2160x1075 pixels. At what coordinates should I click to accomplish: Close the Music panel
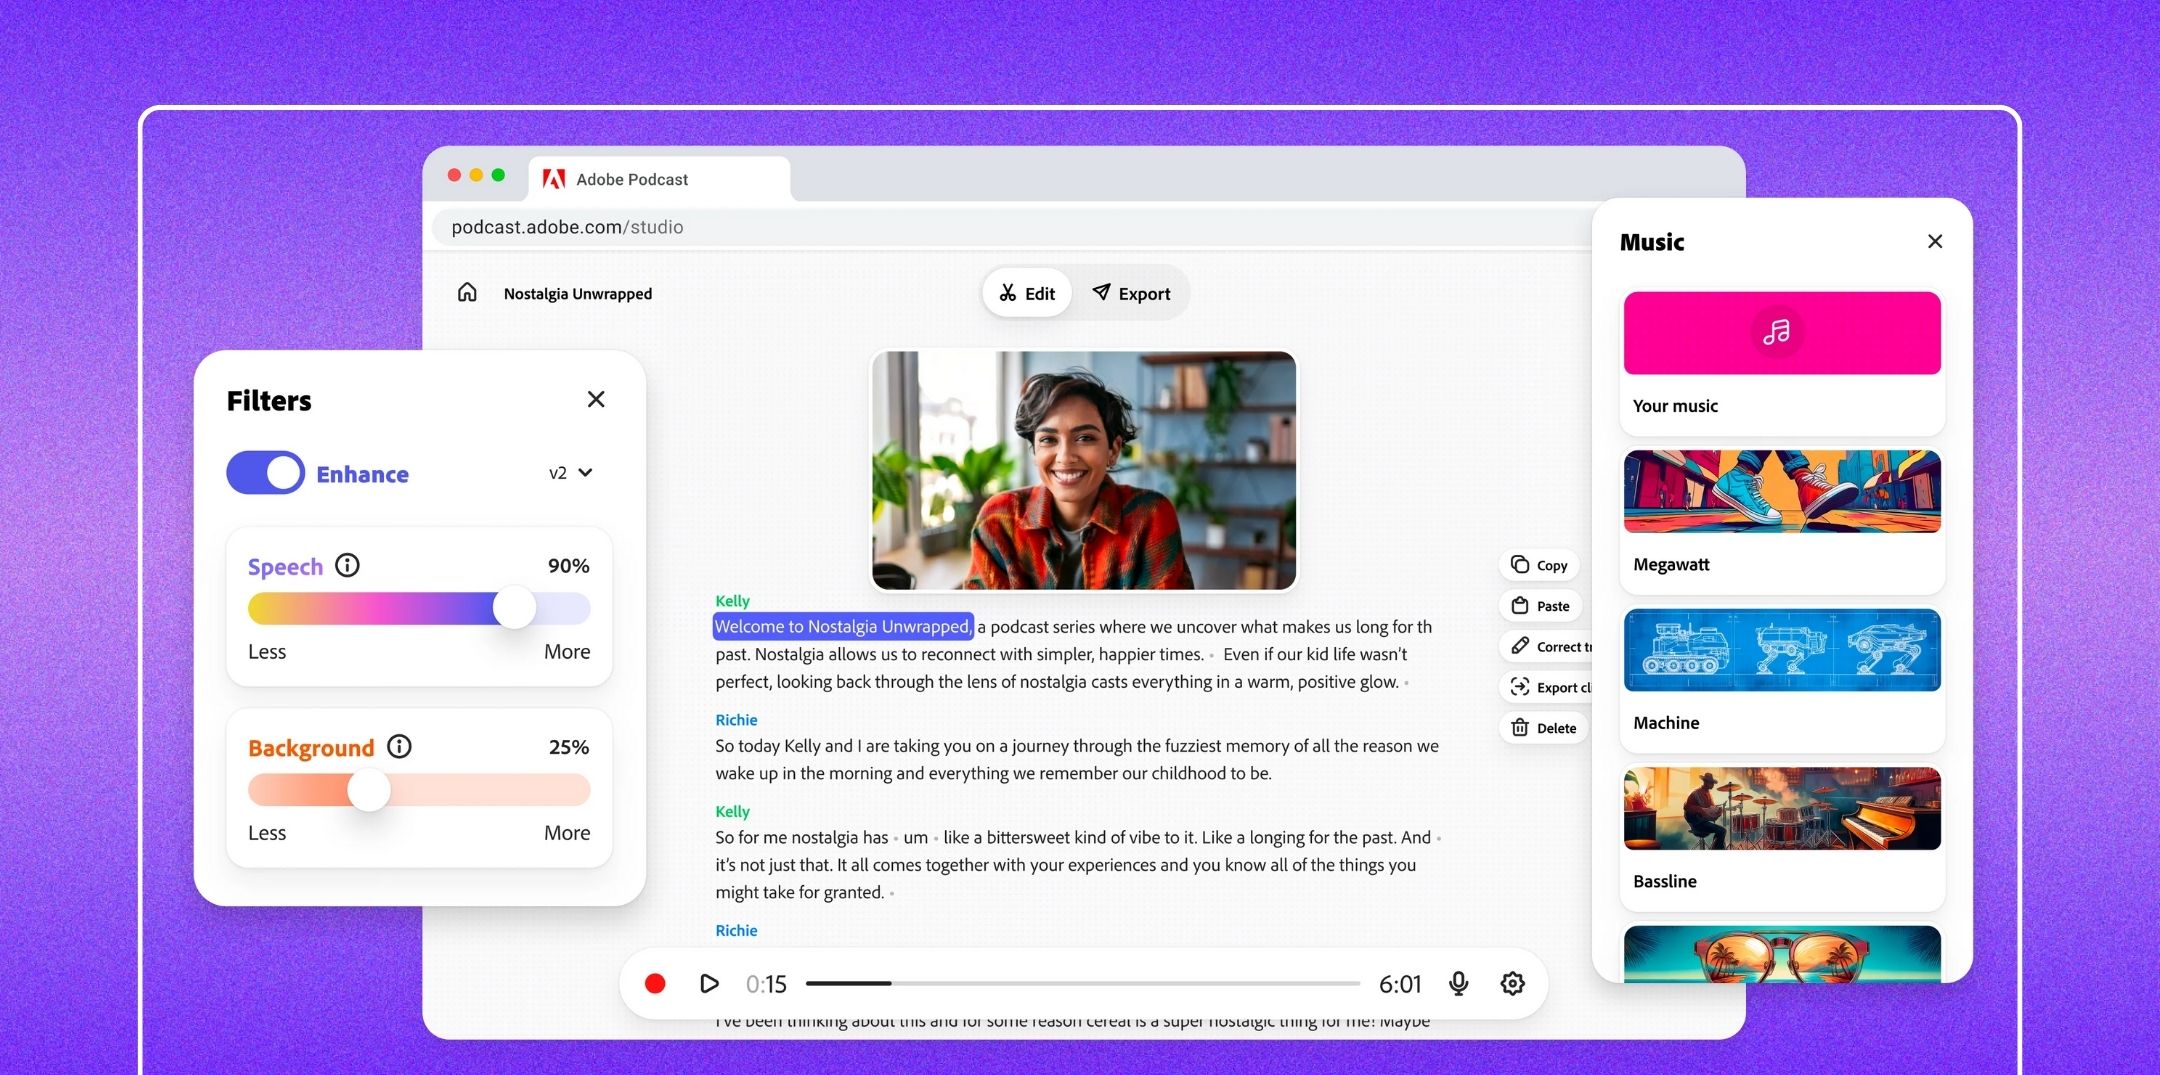1935,241
